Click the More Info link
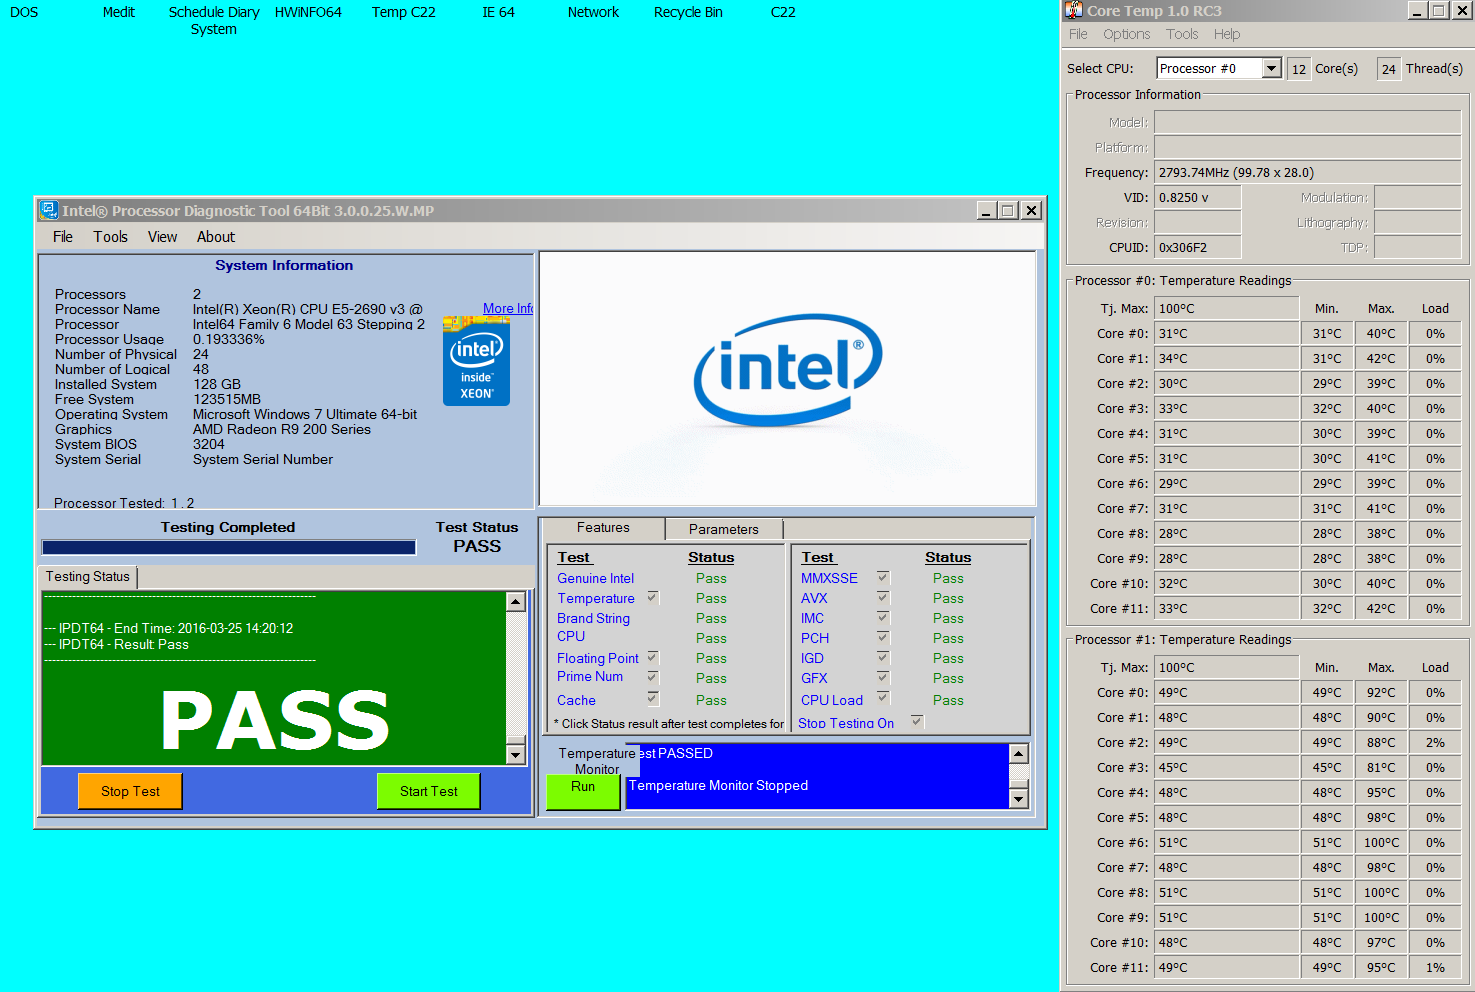The width and height of the screenshot is (1475, 992). (507, 308)
